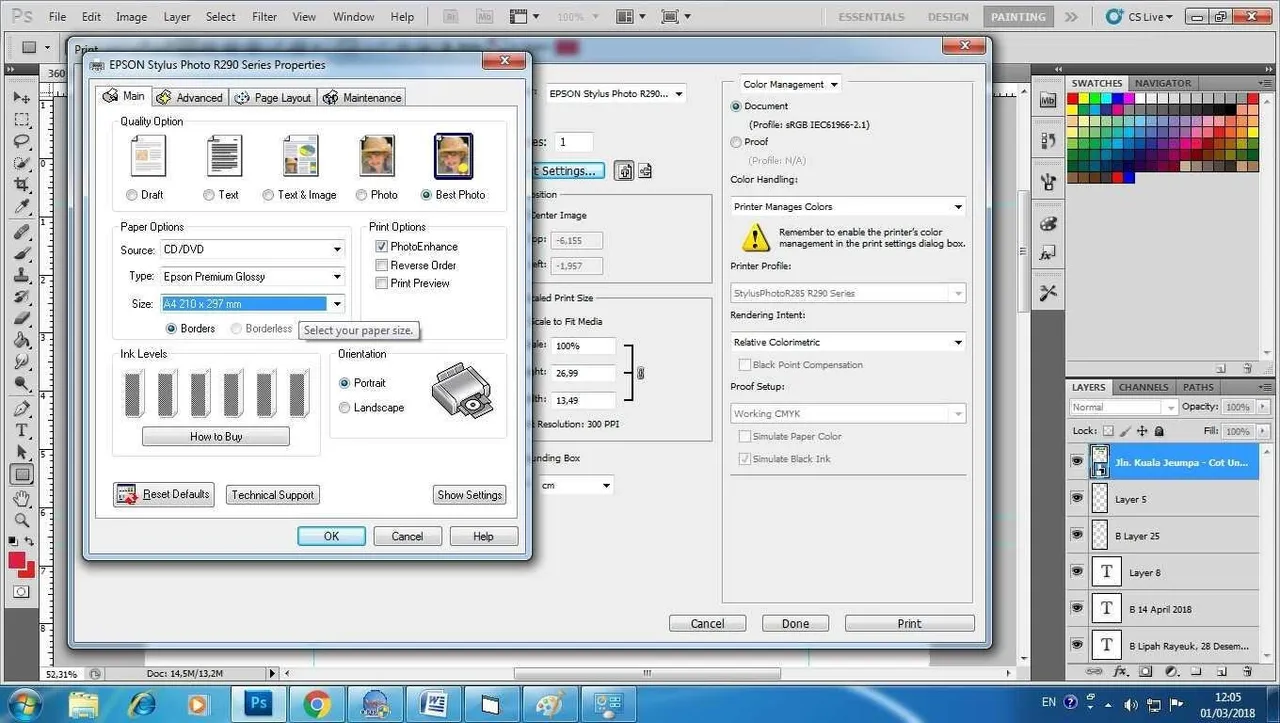This screenshot has height=723, width=1280.
Task: Select the Move tool in Photoshop toolbar
Action: pos(21,97)
